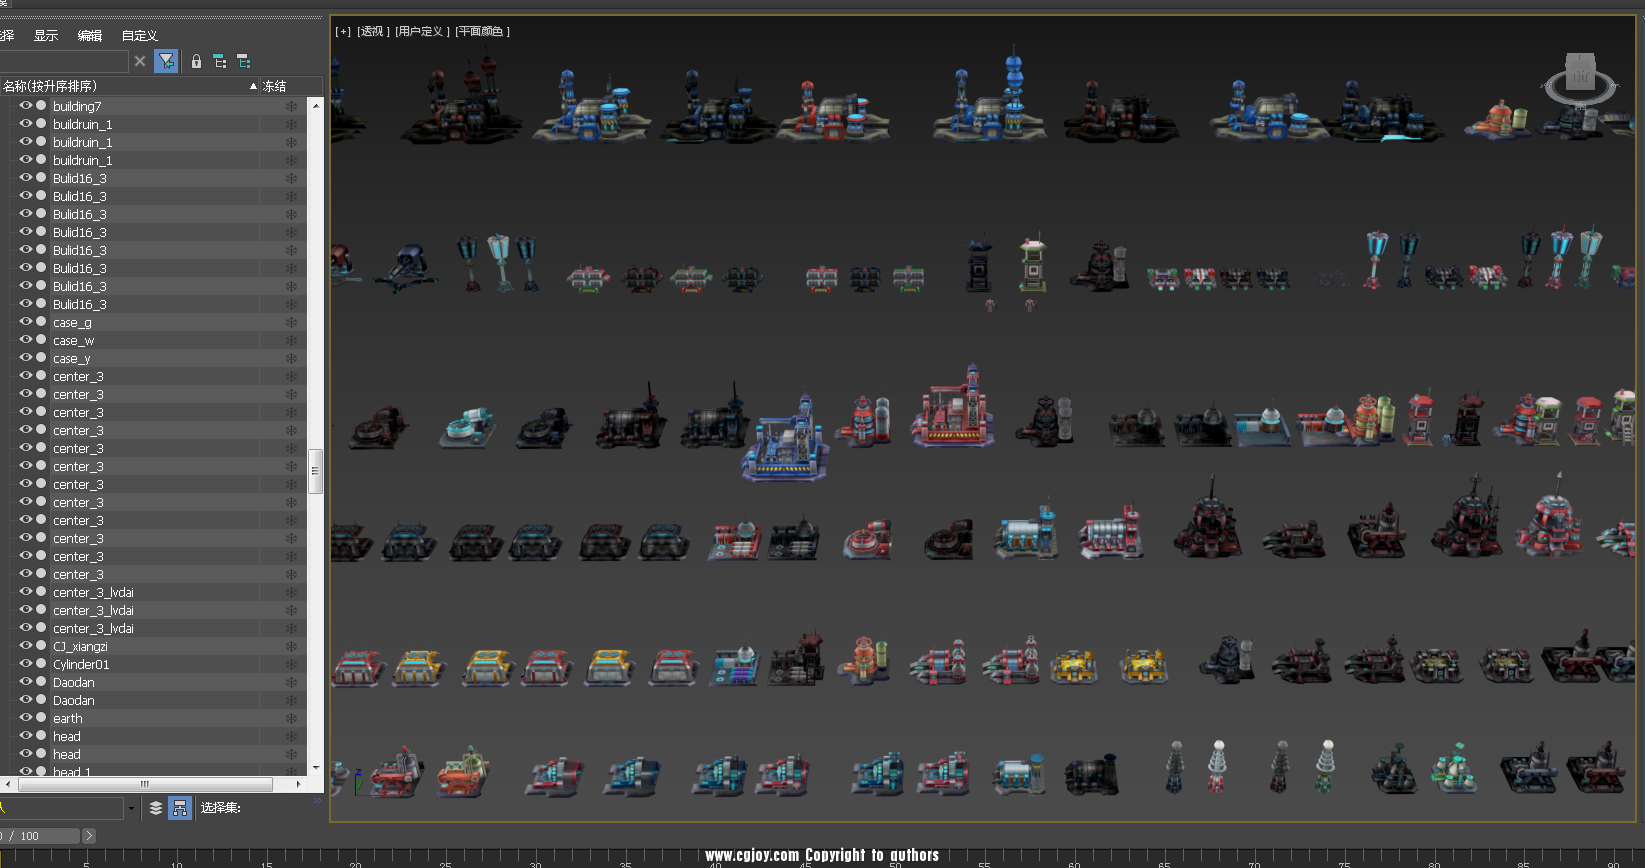Viewport: 1645px width, 868px height.
Task: Open the 自定义 menu
Action: [x=140, y=36]
